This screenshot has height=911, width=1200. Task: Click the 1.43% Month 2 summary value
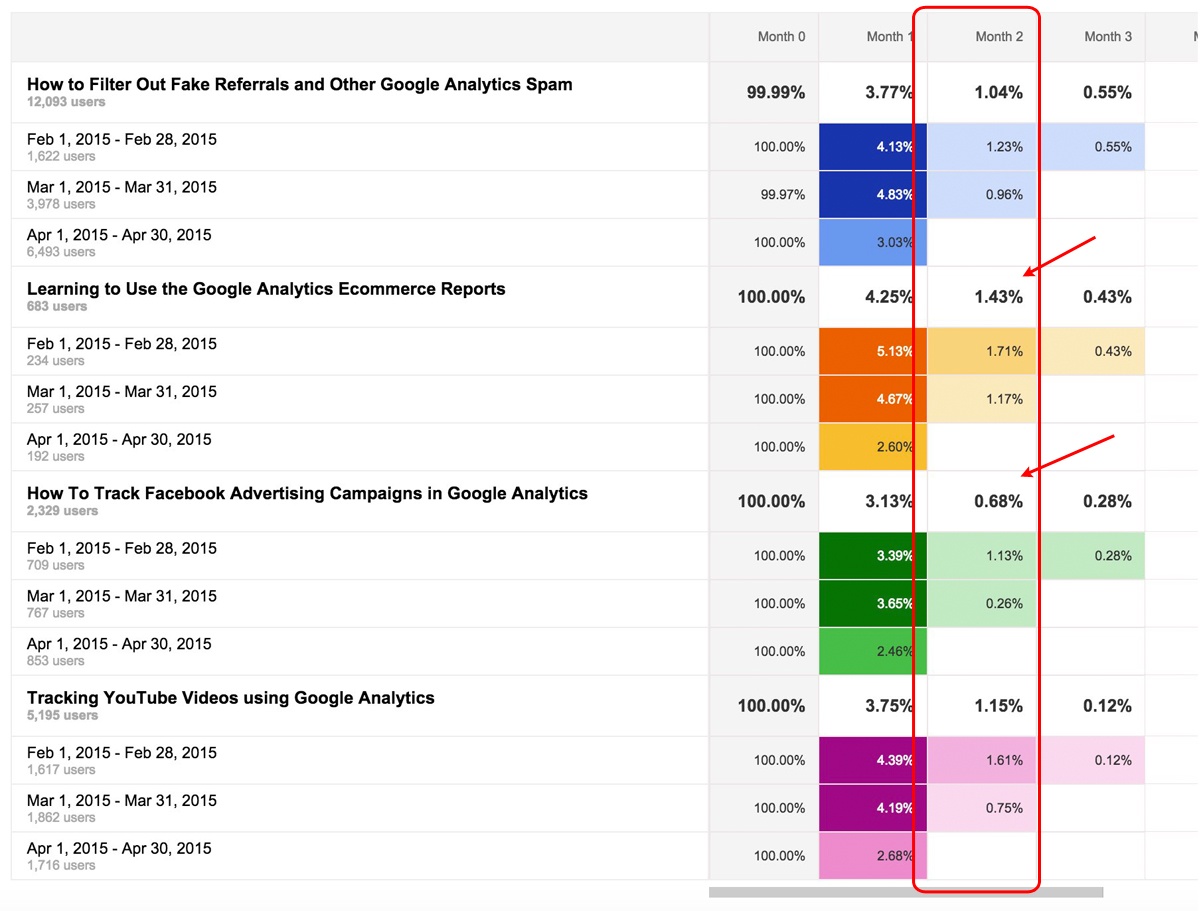click(x=998, y=297)
